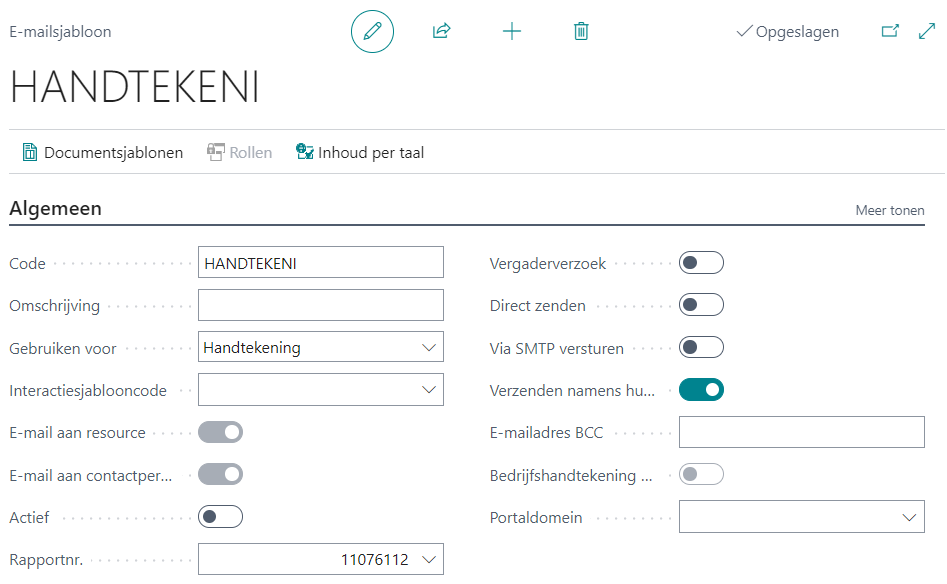Open the Interactiesjablooncode dropdown
Image resolution: width=947 pixels, height=584 pixels.
(429, 390)
